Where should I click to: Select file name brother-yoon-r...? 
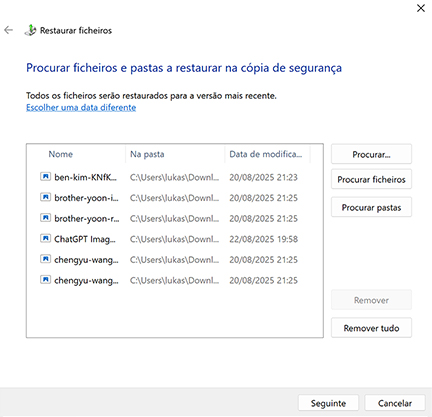(x=87, y=218)
